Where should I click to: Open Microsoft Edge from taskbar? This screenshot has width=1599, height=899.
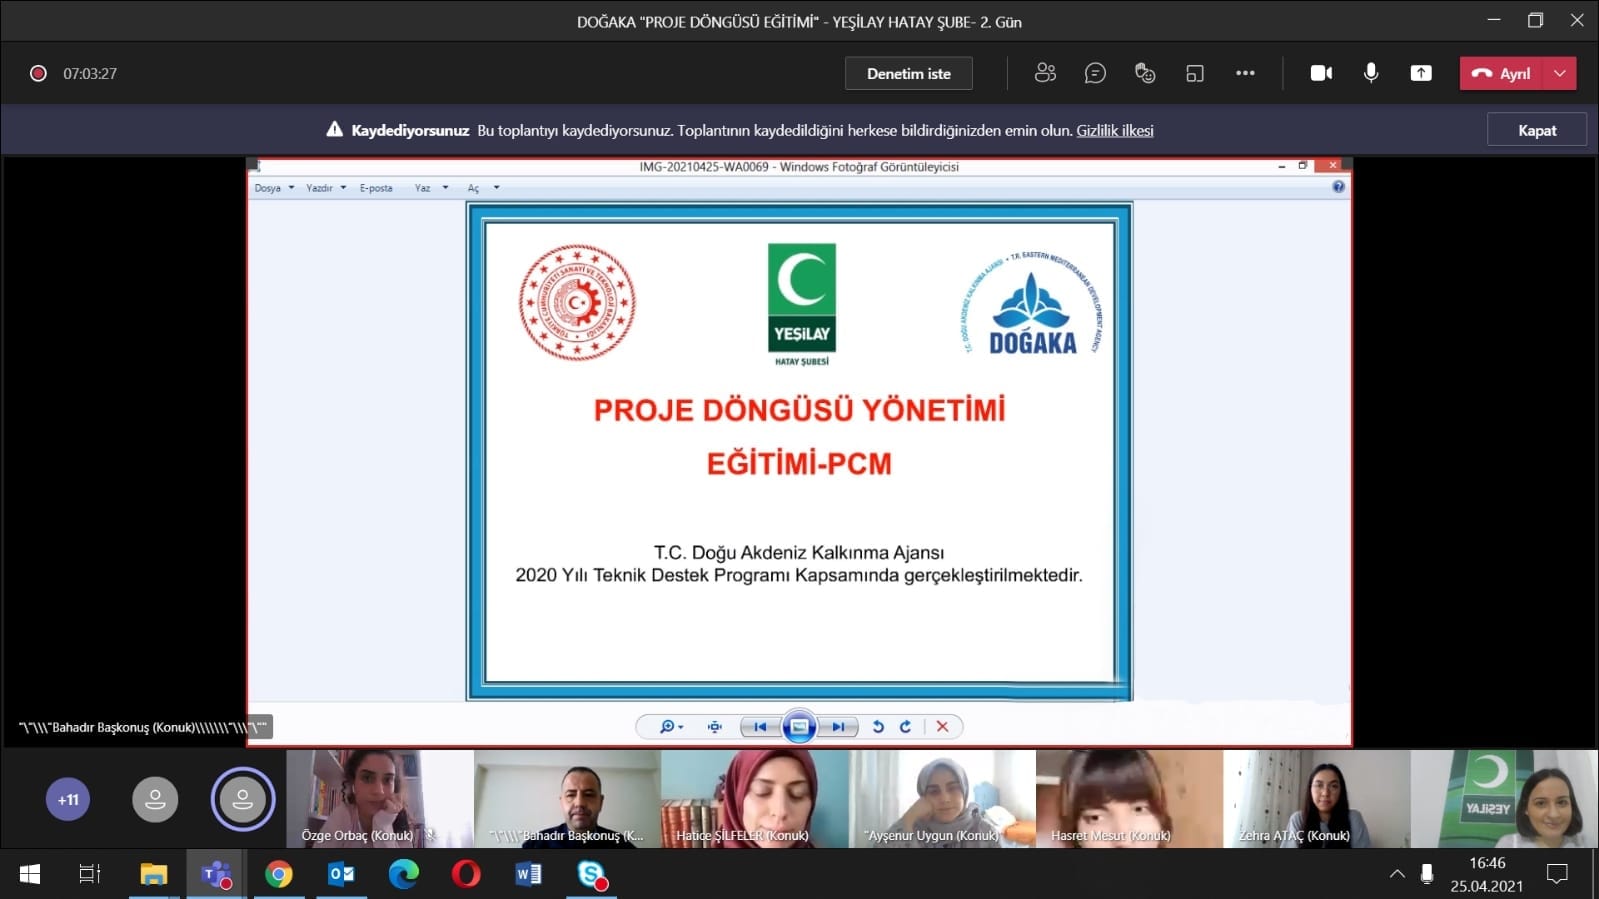point(404,874)
